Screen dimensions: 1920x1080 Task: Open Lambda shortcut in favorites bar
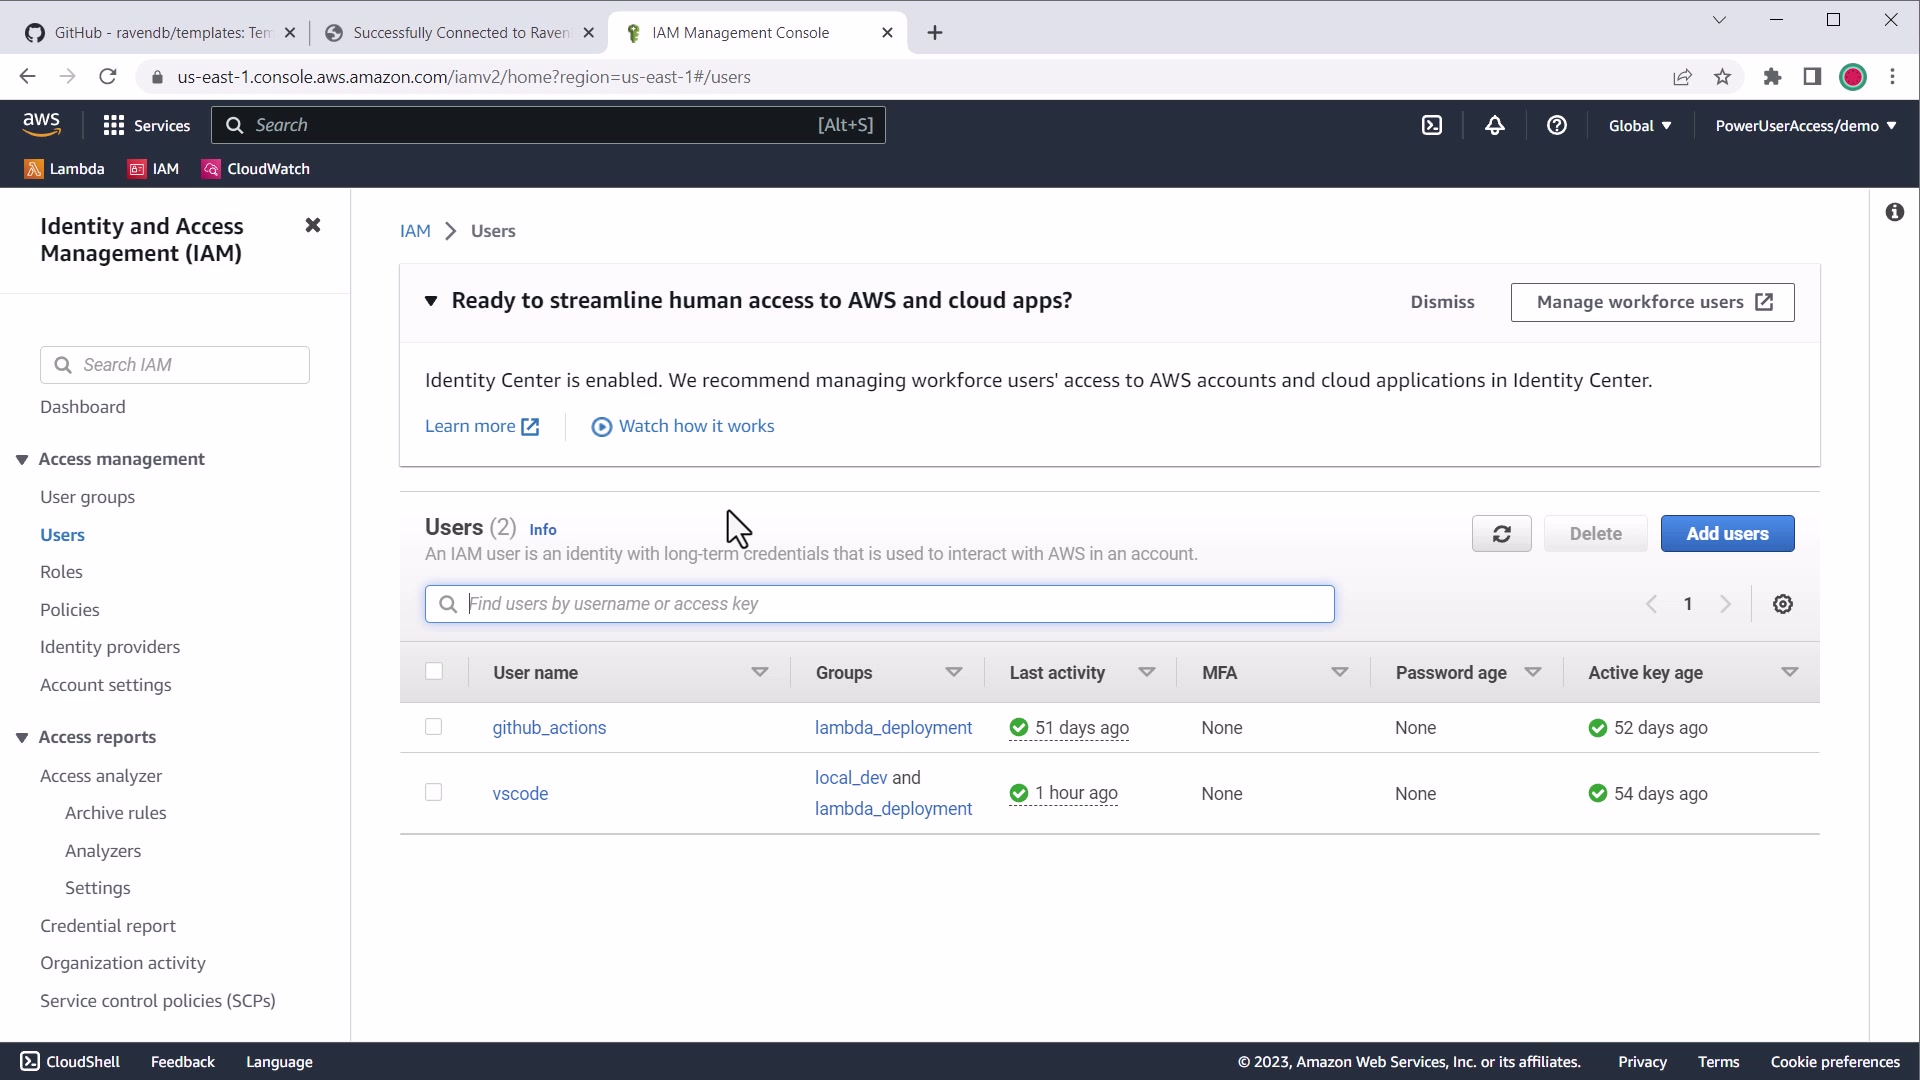click(x=64, y=169)
